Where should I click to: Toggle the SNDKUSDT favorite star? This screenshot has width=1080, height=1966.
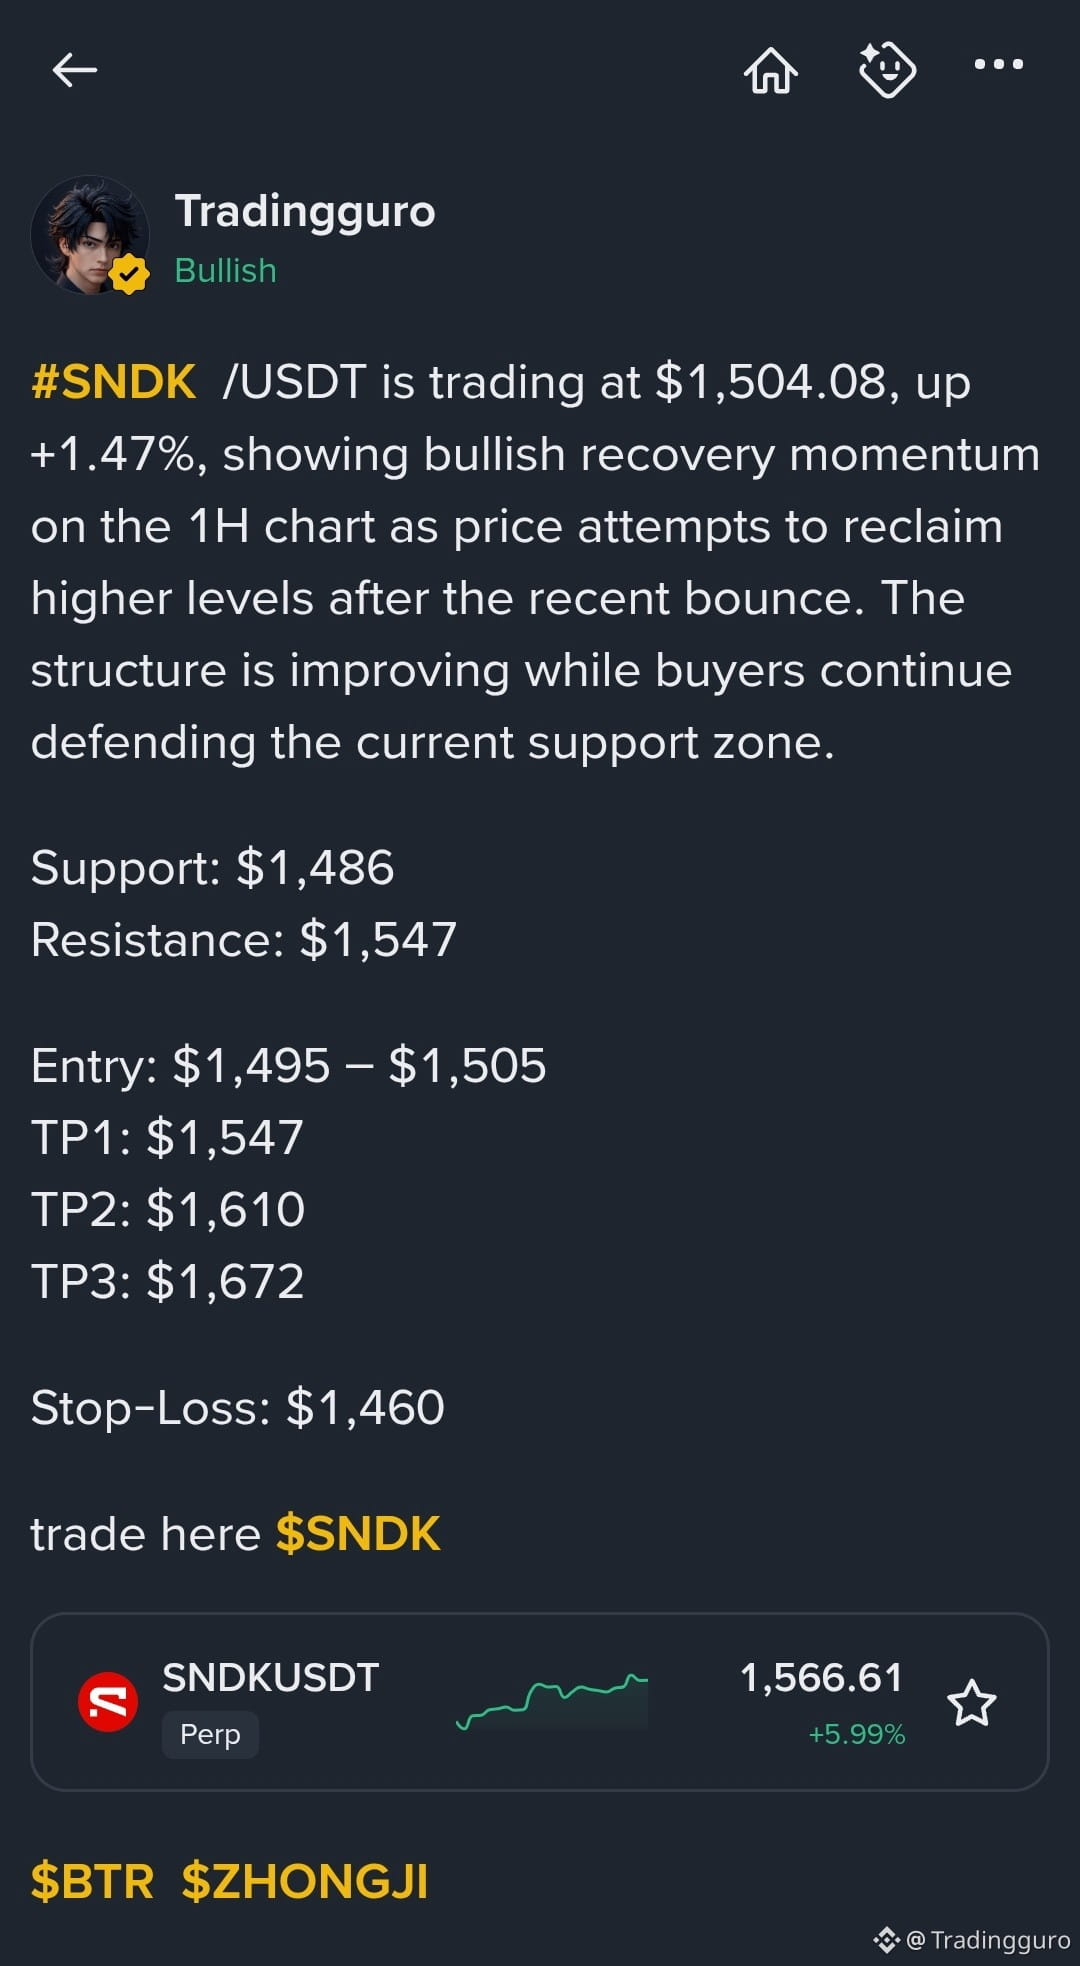pos(971,1703)
